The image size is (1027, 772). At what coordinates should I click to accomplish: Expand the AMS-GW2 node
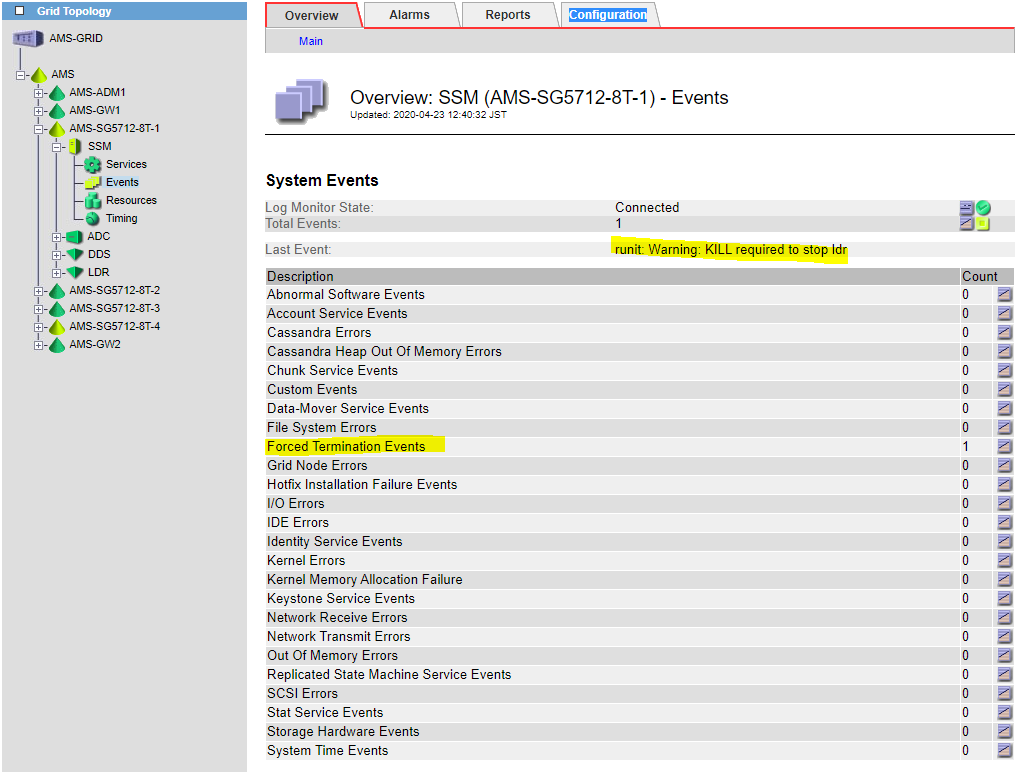coord(39,345)
